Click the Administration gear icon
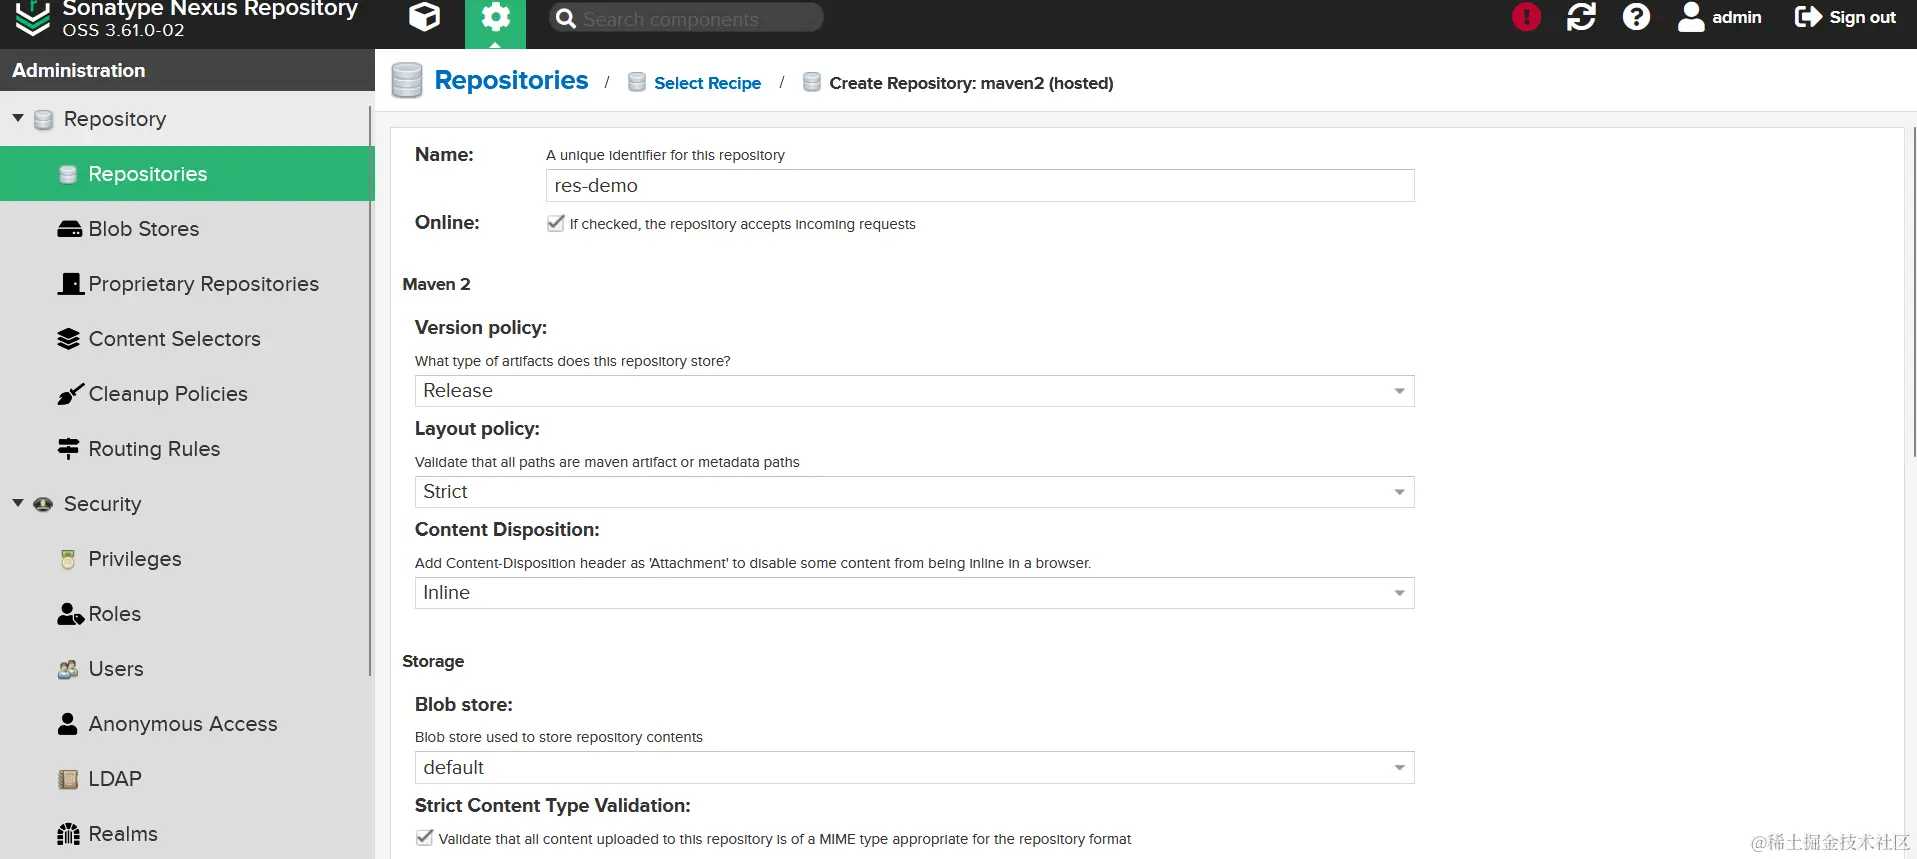Viewport: 1917px width, 859px height. (x=495, y=18)
